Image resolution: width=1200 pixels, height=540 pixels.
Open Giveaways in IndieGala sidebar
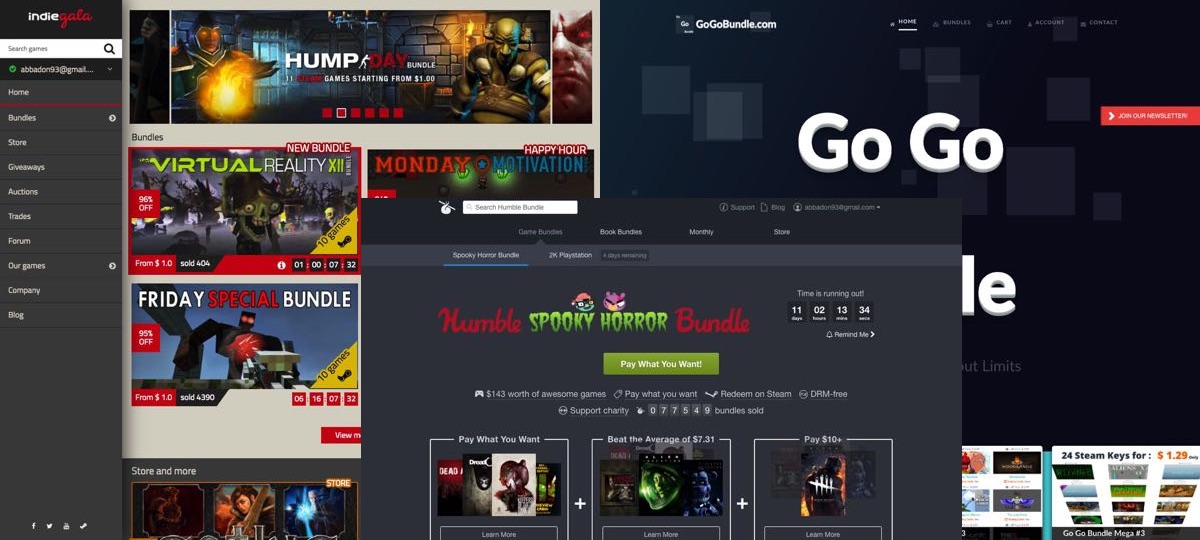point(61,167)
